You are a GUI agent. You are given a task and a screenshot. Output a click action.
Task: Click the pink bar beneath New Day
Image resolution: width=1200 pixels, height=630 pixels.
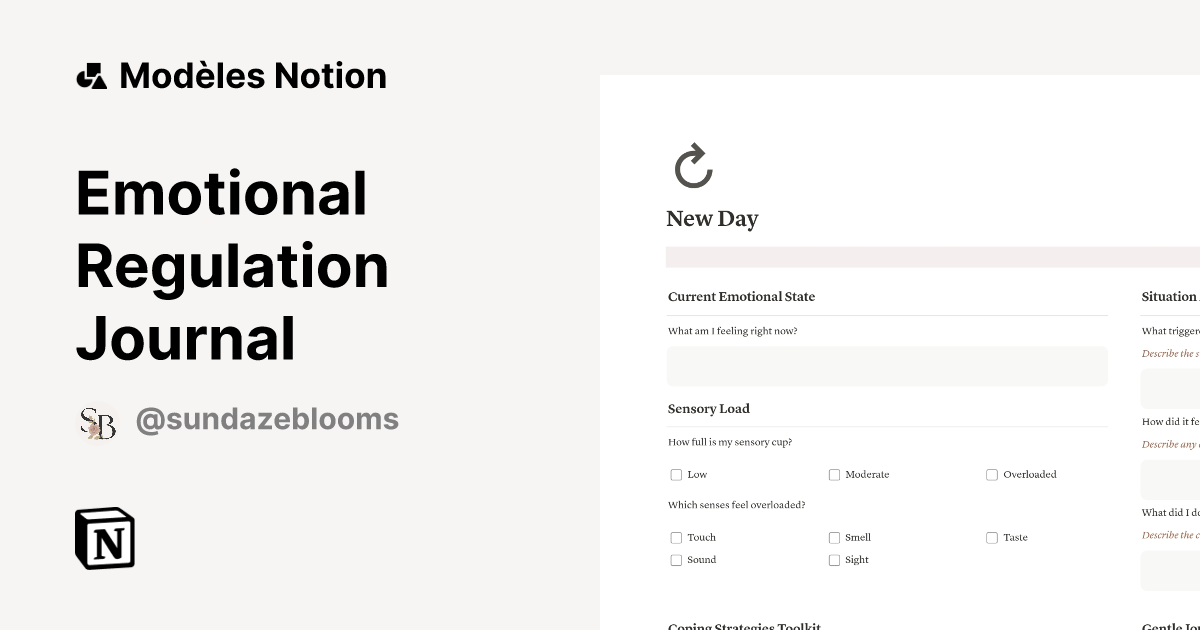(x=930, y=256)
